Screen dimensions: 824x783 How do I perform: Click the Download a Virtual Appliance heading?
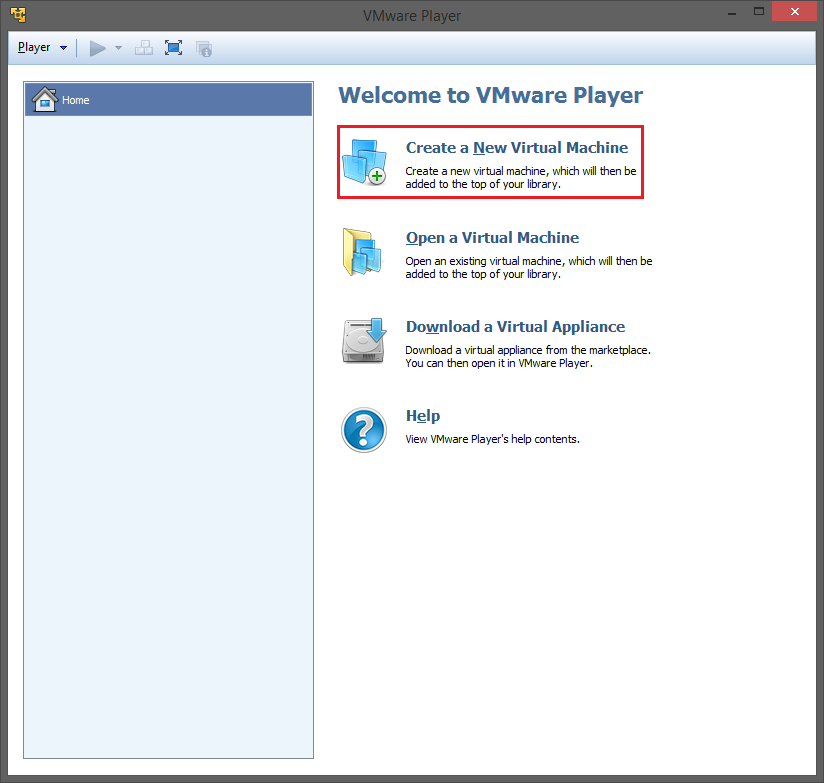(515, 327)
